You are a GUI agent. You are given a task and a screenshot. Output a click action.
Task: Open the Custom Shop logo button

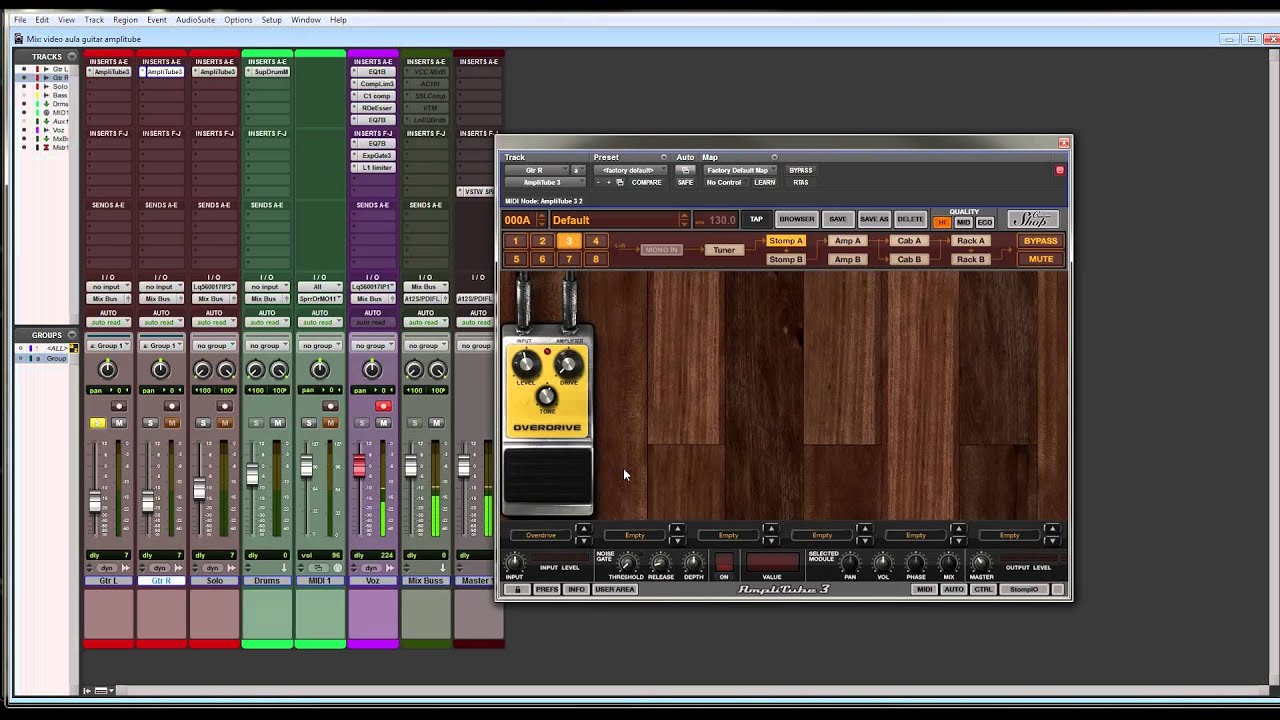click(1032, 220)
